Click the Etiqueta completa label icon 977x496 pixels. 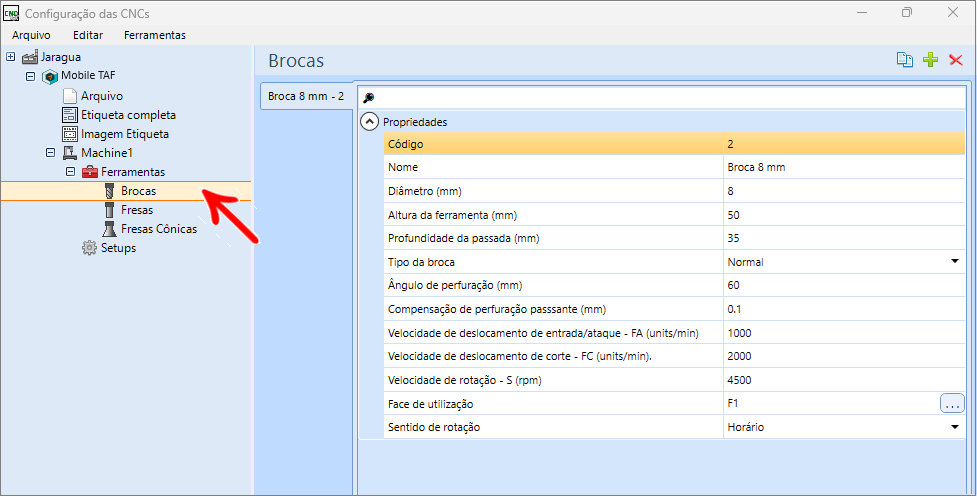70,115
